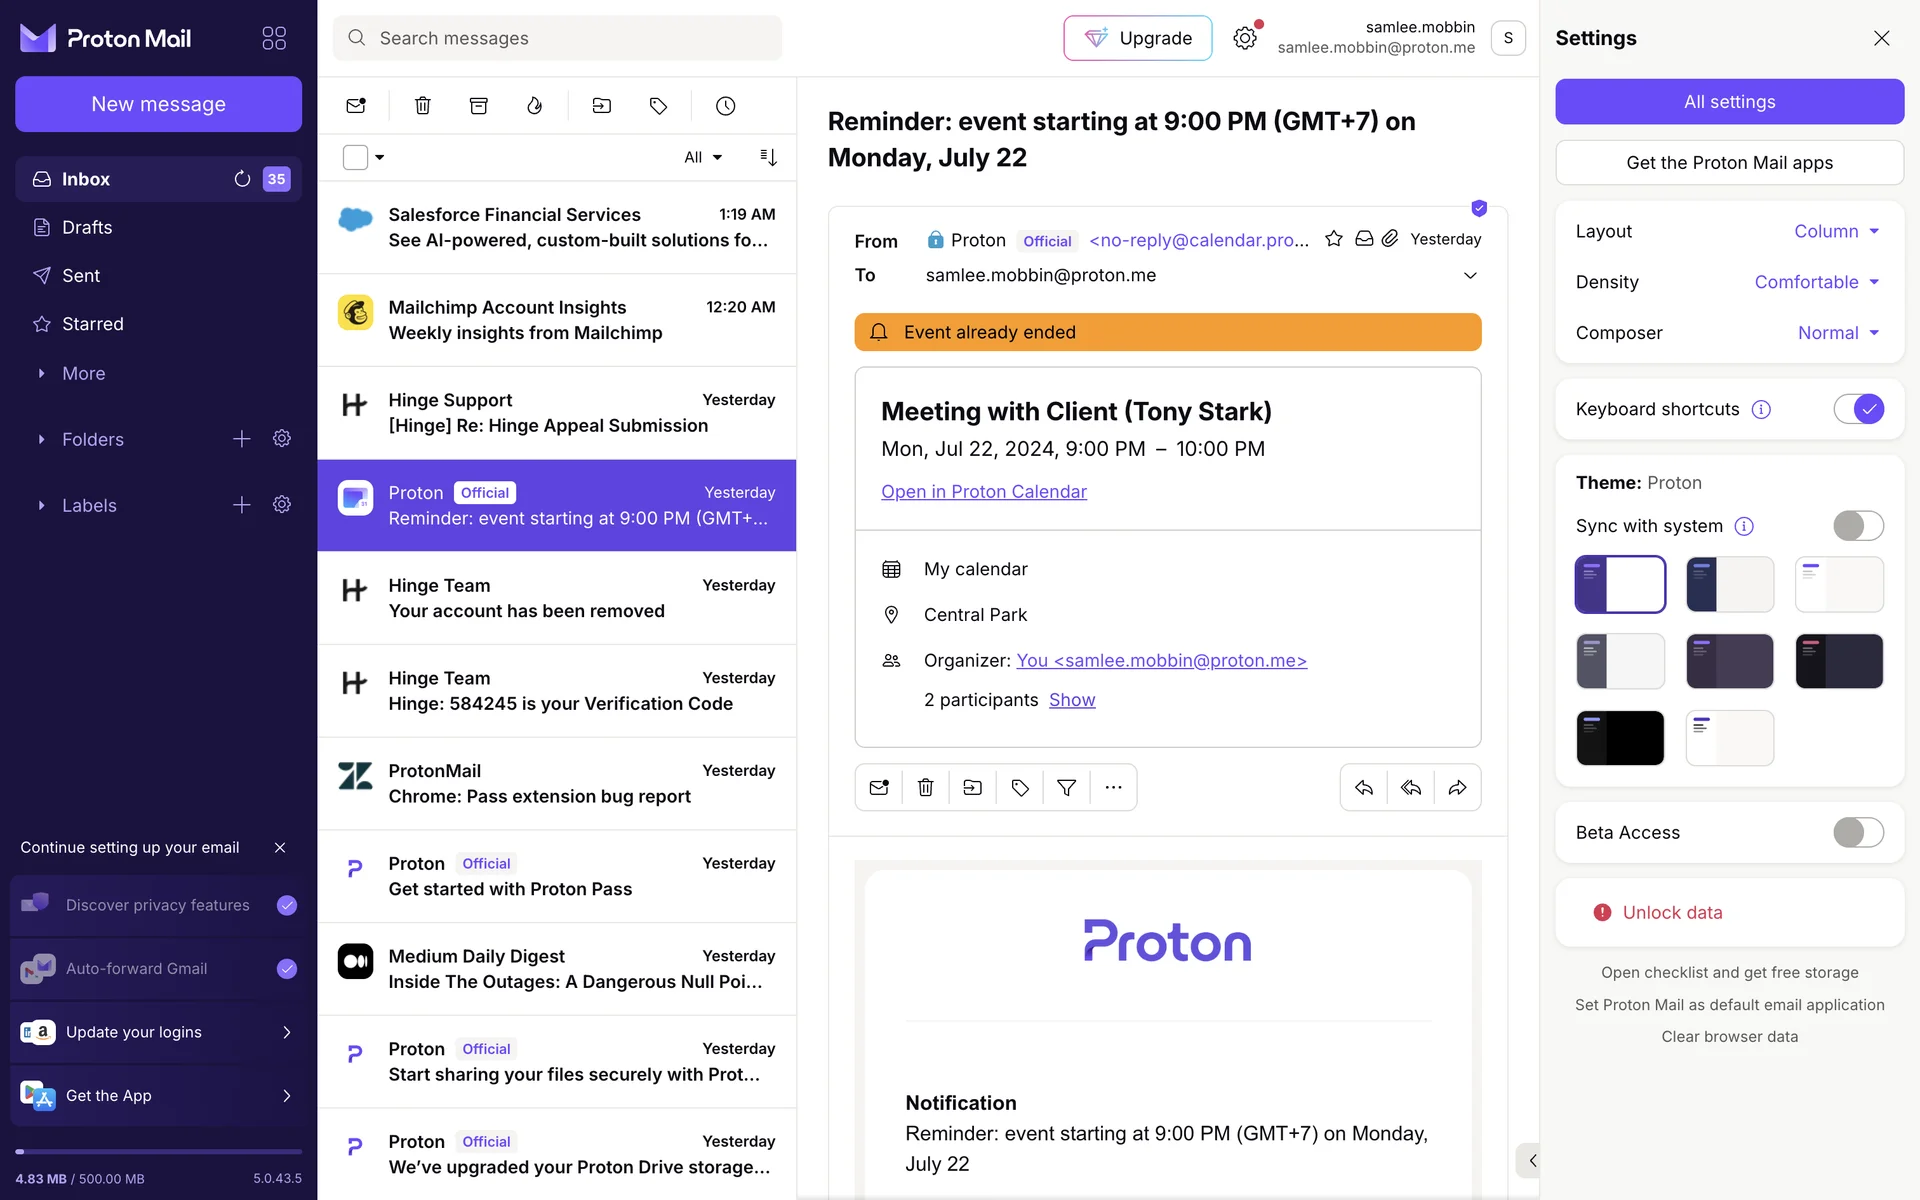Open the Proton apps grid switcher

[x=274, y=38]
